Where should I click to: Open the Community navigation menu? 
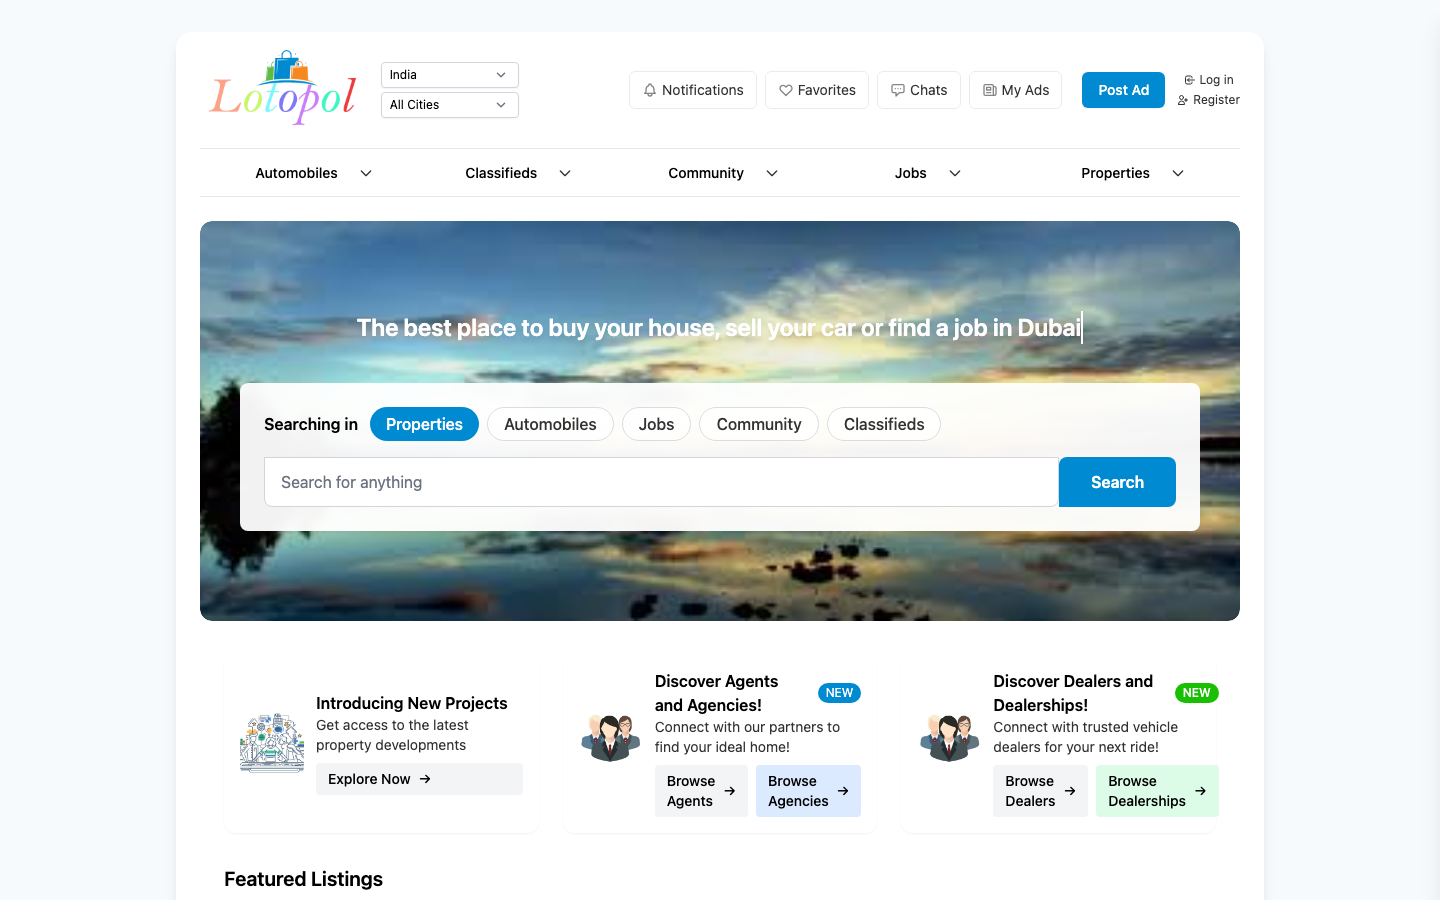722,173
